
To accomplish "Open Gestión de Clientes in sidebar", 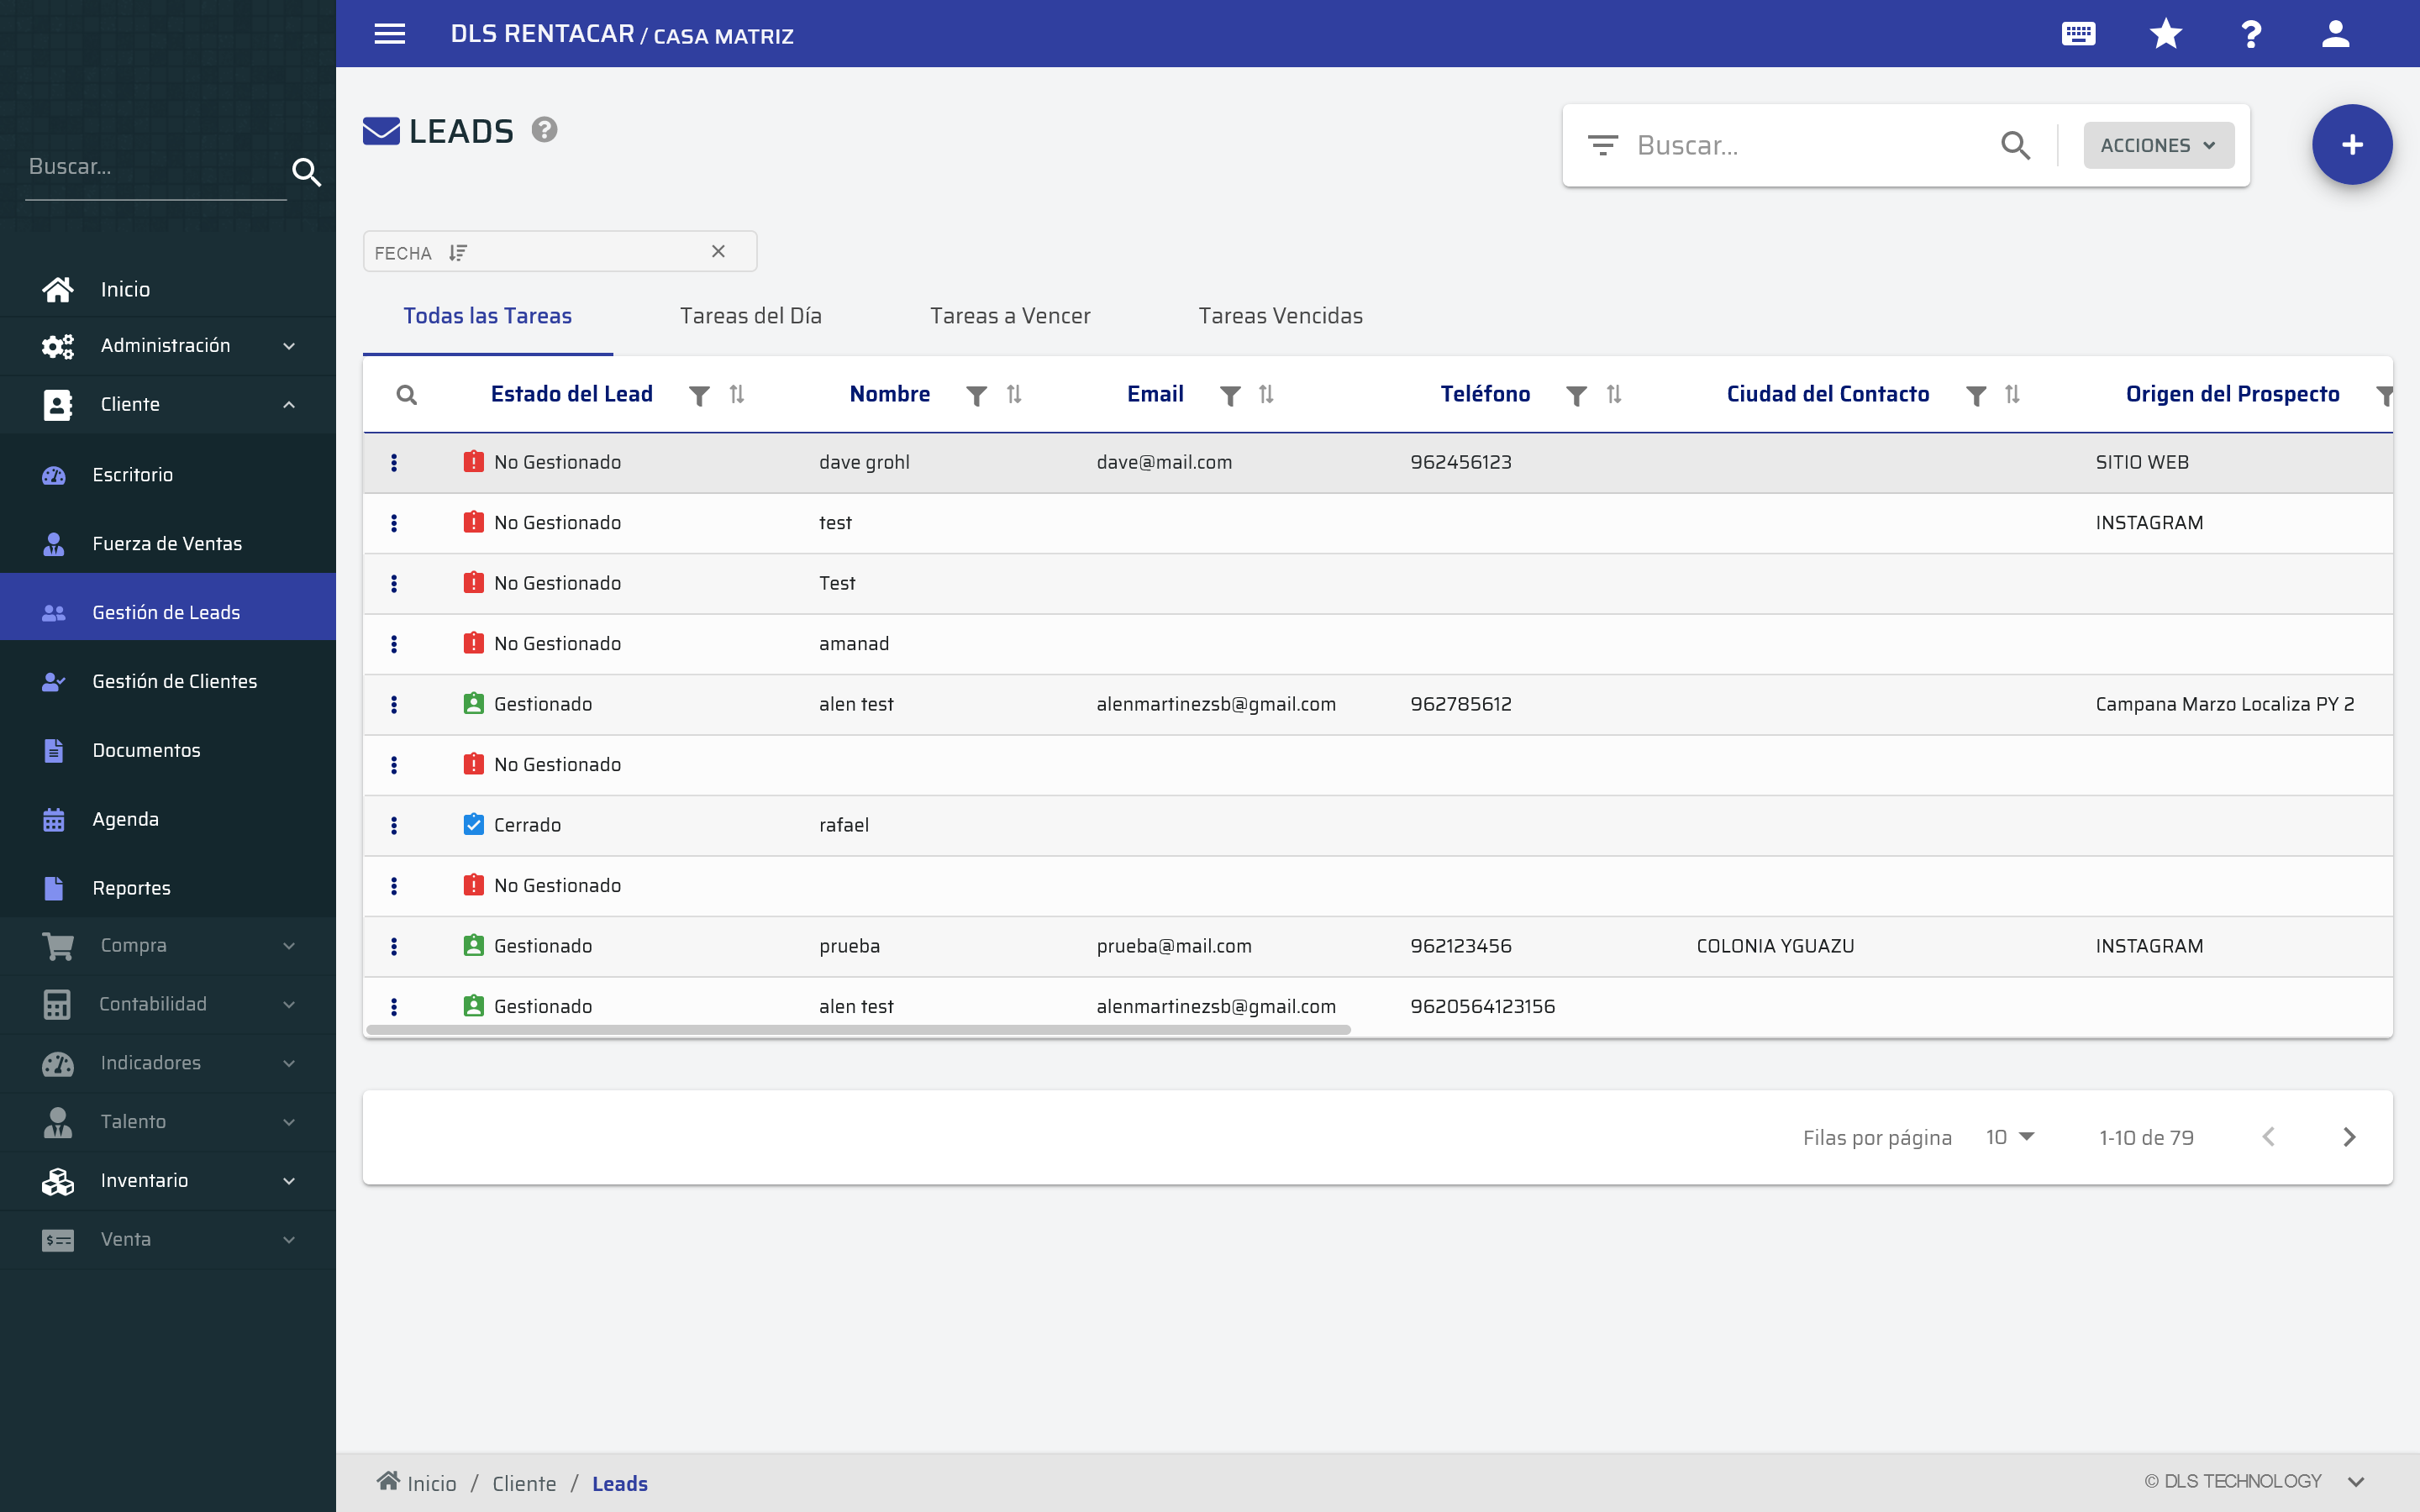I will [x=174, y=681].
